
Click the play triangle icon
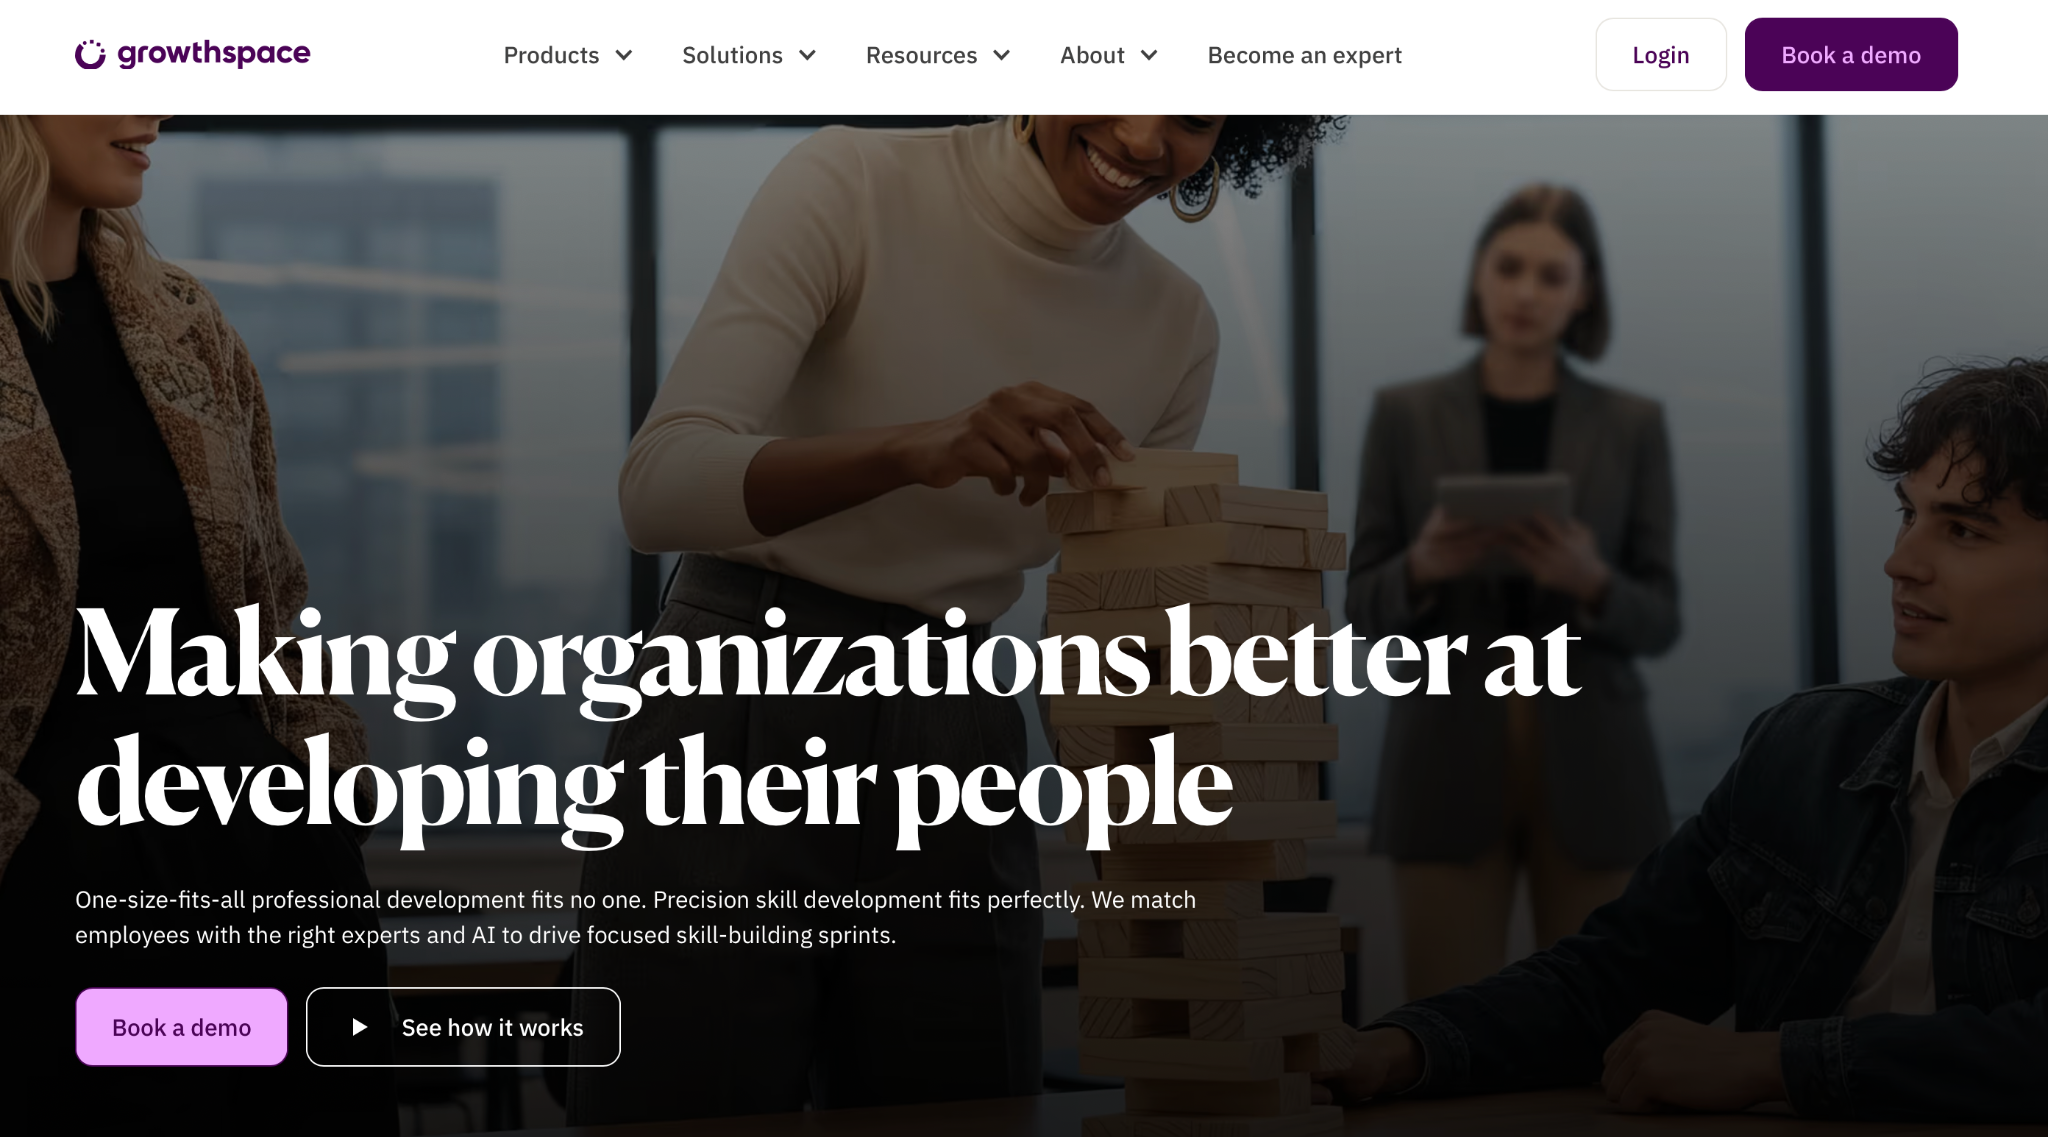click(360, 1027)
